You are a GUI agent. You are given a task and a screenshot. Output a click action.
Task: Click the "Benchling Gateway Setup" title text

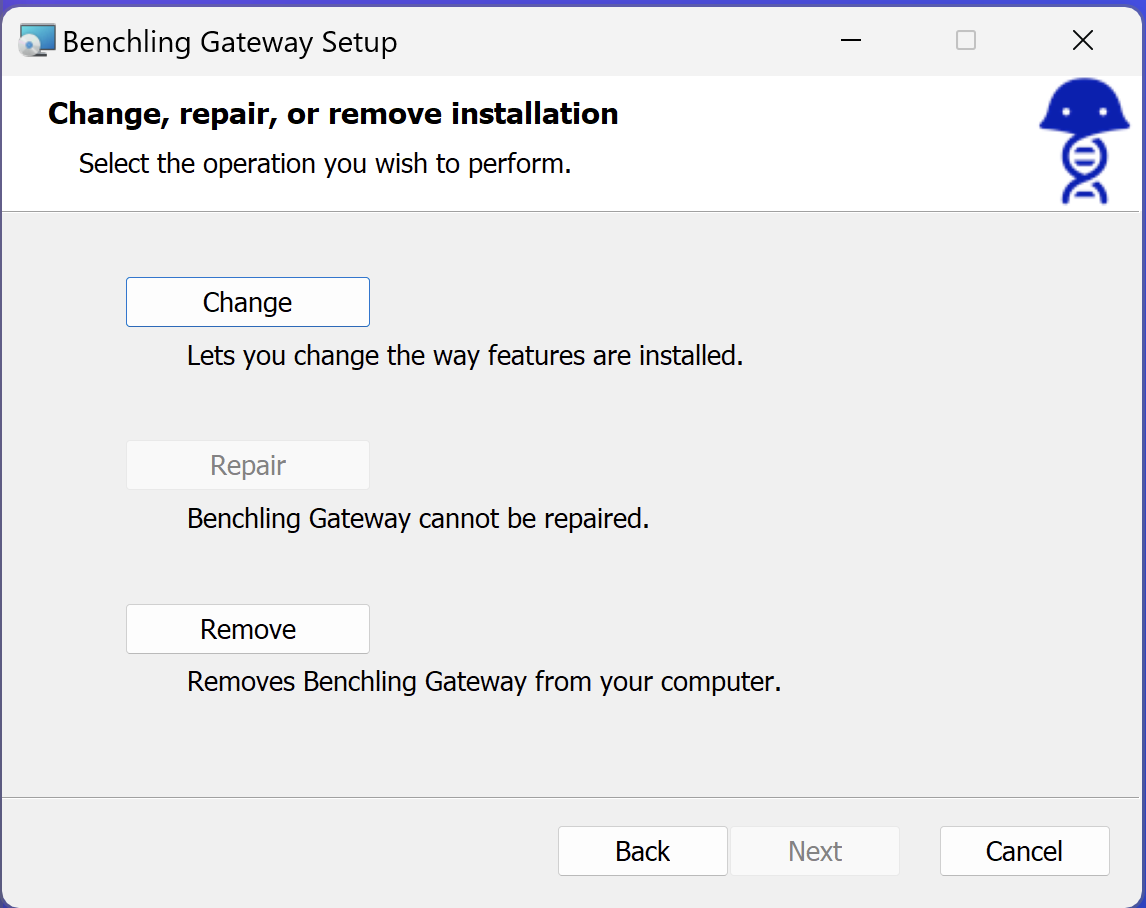[230, 42]
